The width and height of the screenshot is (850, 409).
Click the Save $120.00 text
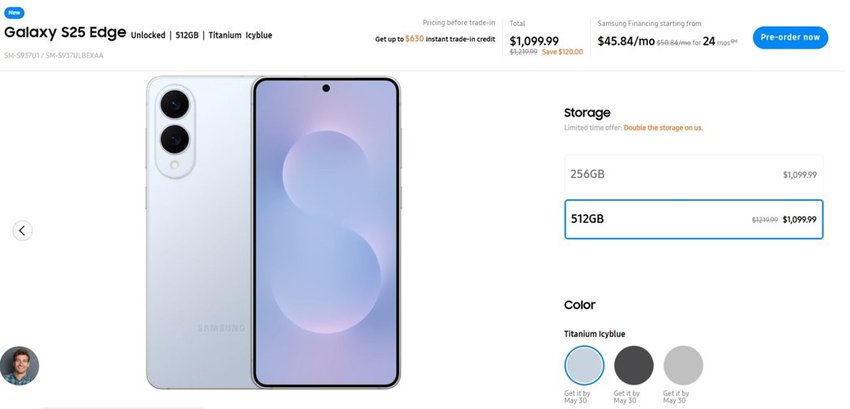pos(562,52)
